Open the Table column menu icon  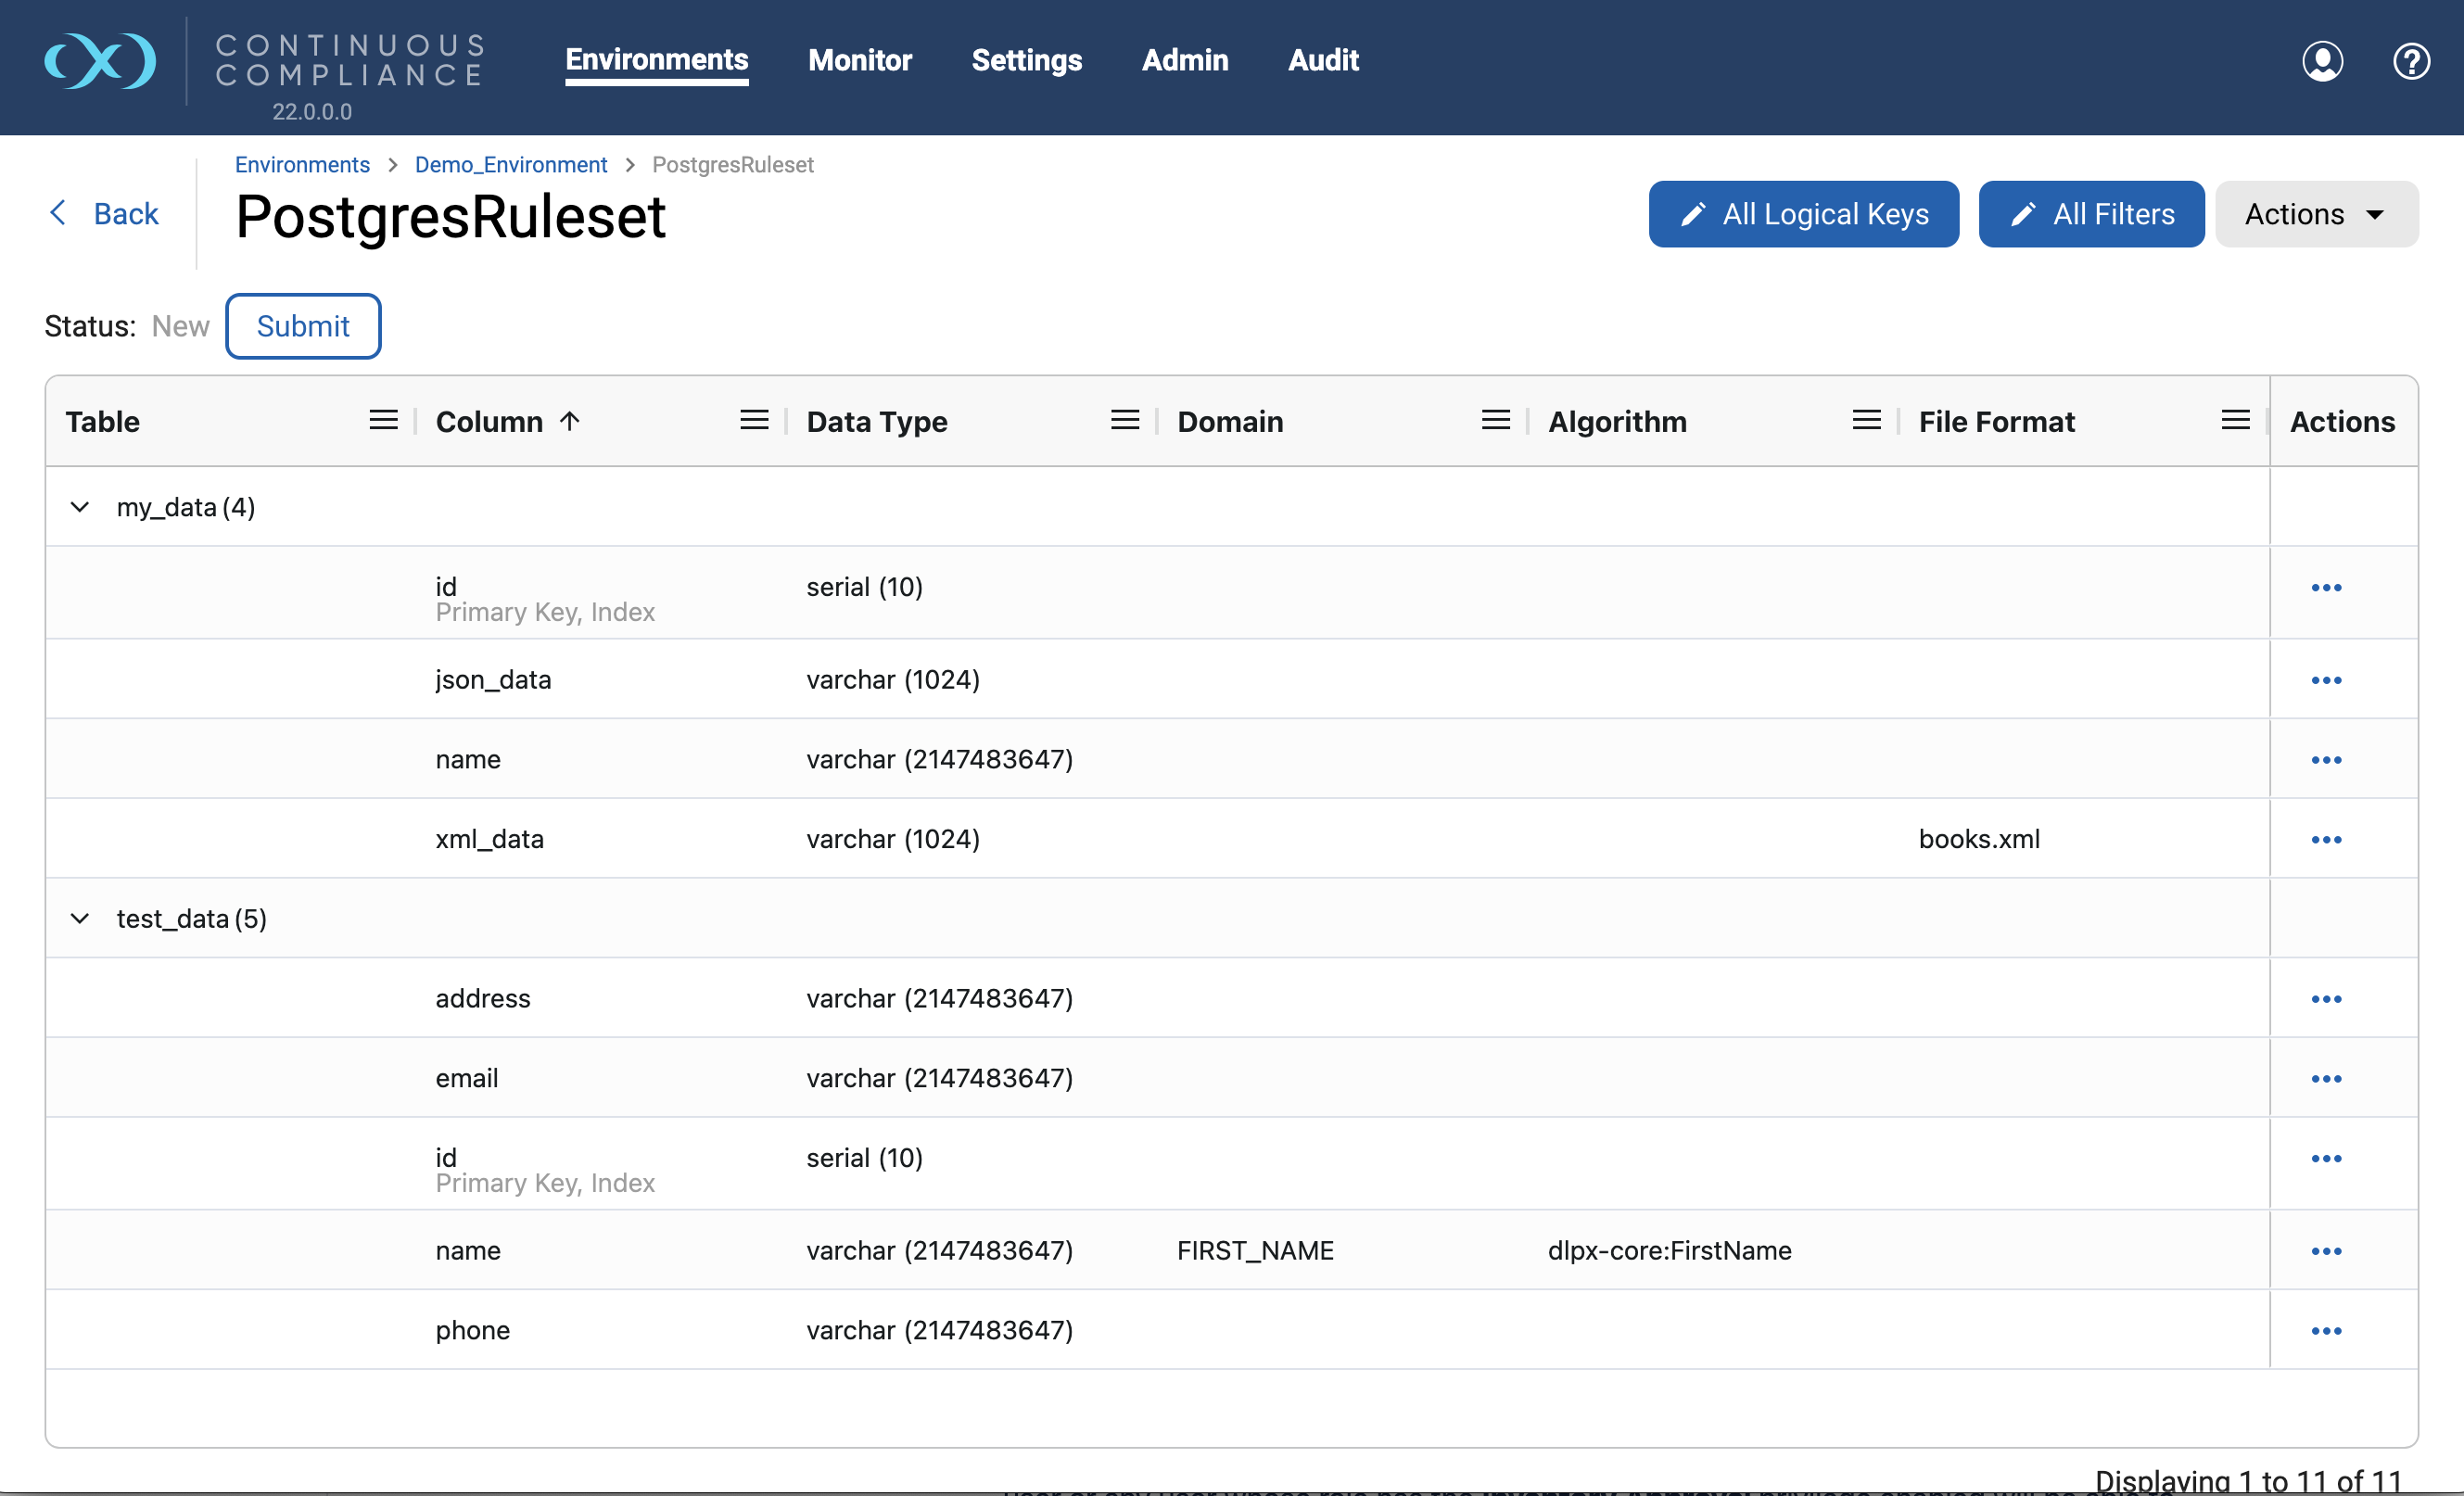tap(384, 421)
